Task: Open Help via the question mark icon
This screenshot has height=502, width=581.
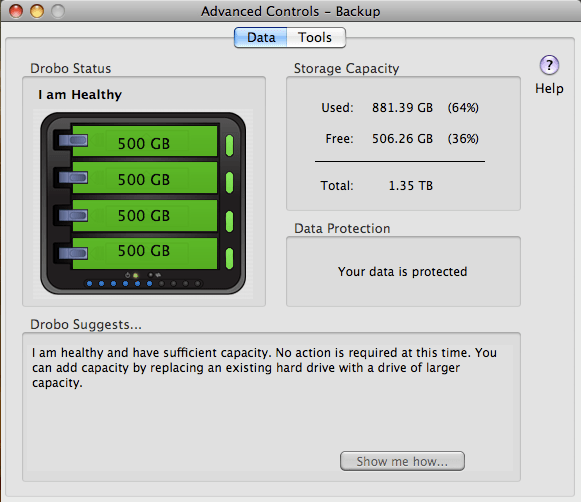Action: click(x=549, y=65)
